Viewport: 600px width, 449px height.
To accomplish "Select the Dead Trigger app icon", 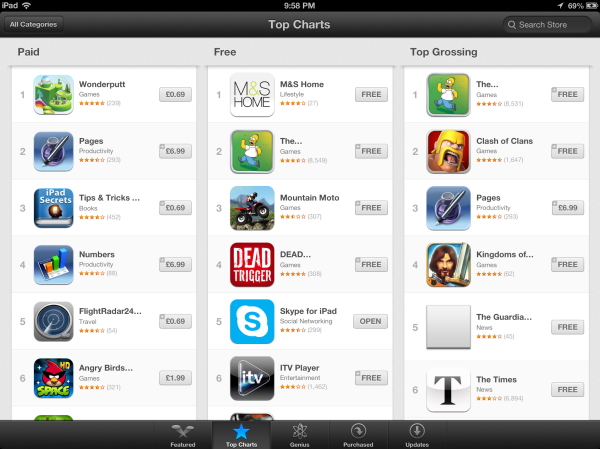I will pyautogui.click(x=252, y=265).
